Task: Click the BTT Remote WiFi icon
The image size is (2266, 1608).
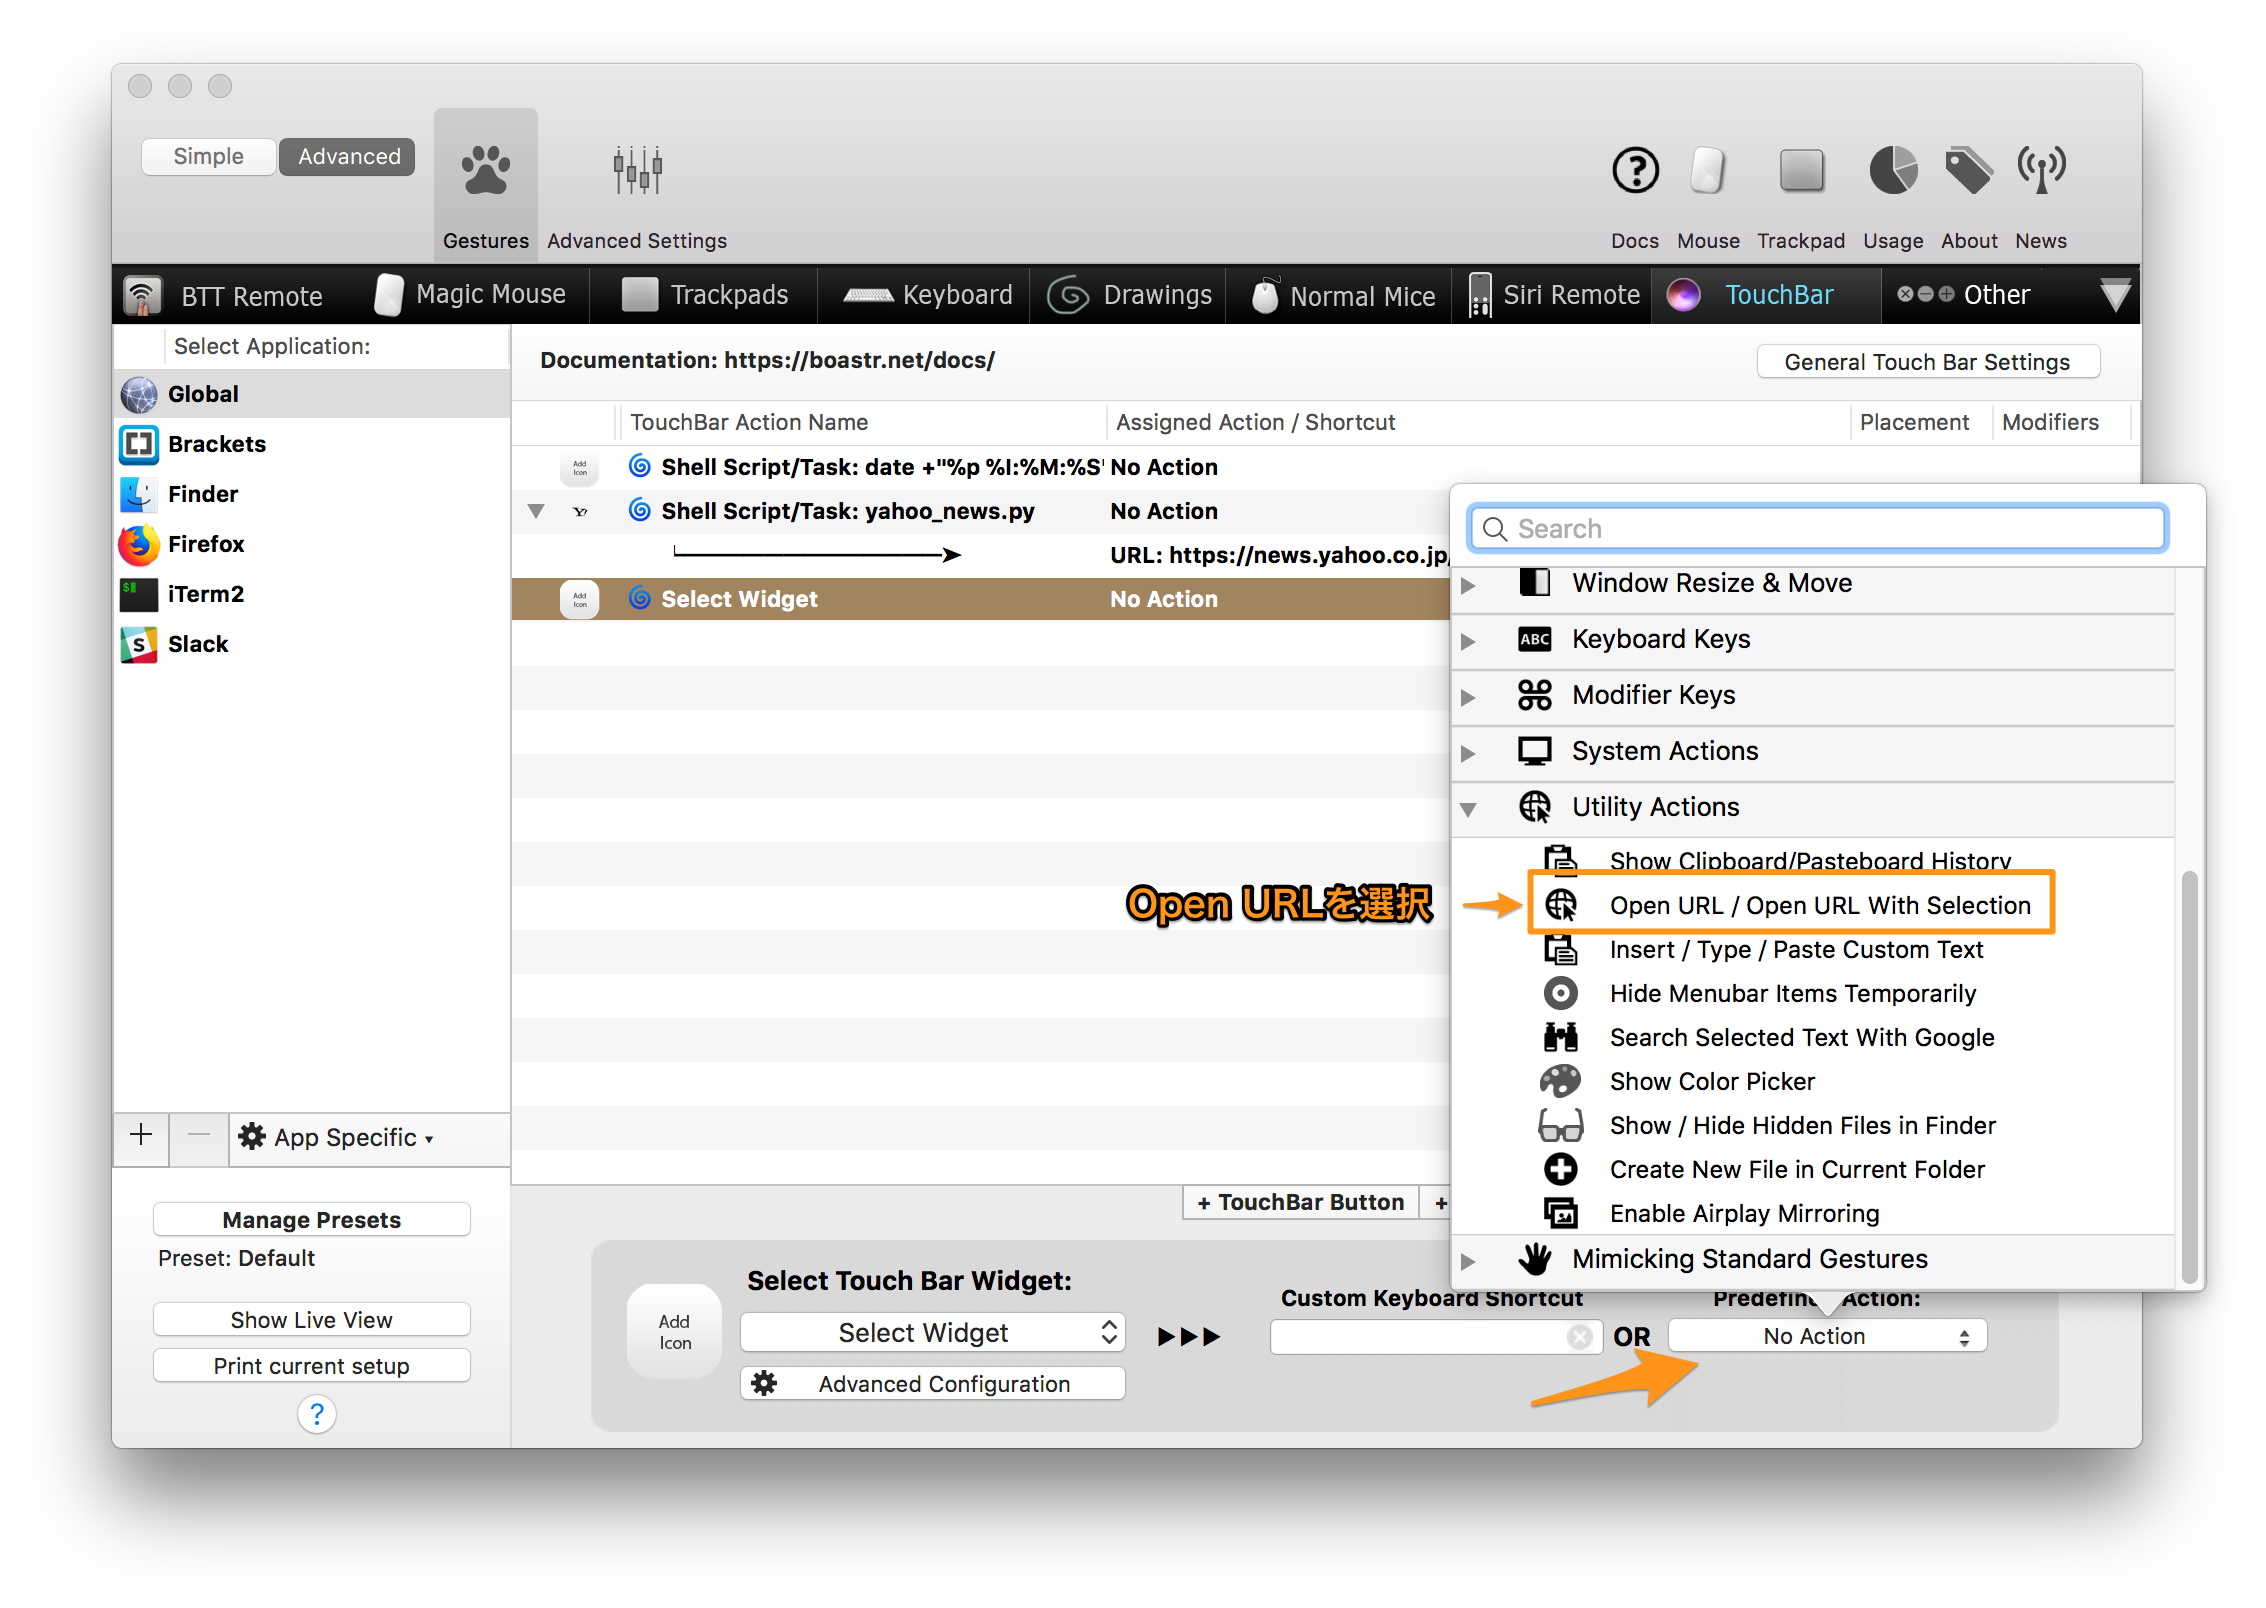Action: 143,294
